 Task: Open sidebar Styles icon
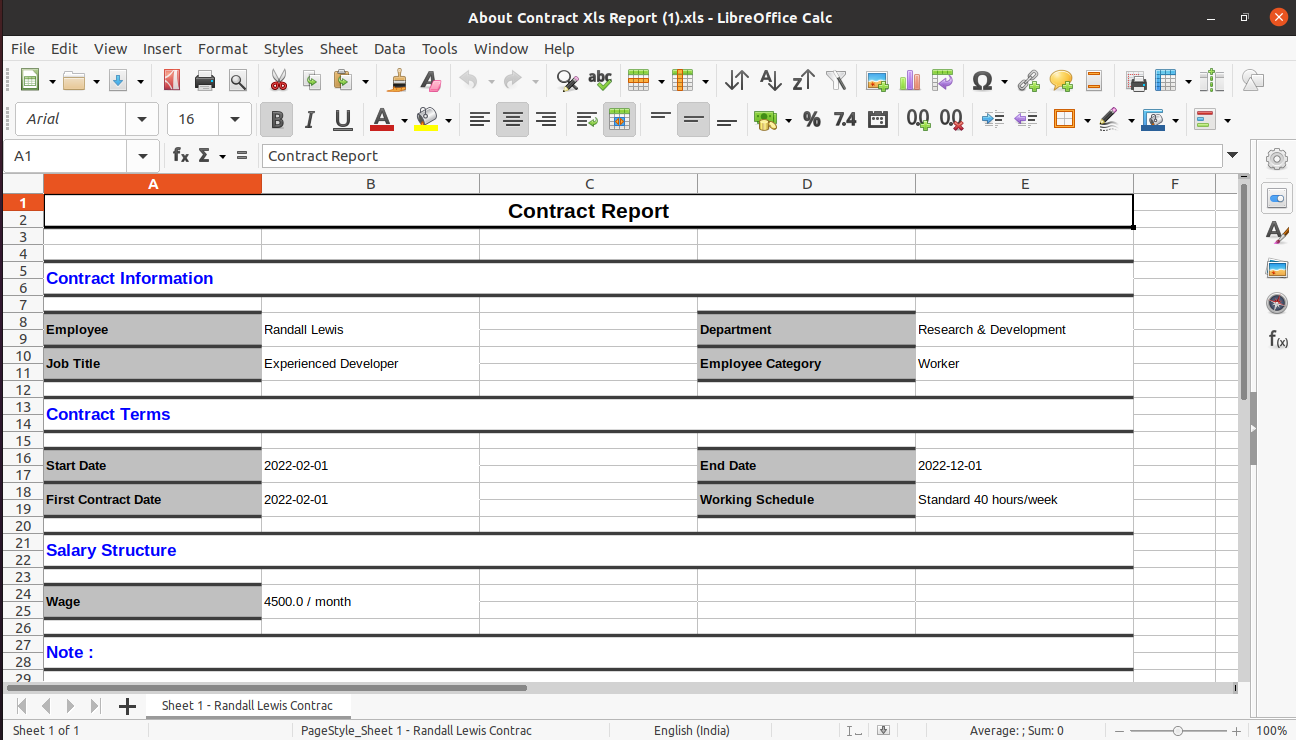(x=1277, y=233)
